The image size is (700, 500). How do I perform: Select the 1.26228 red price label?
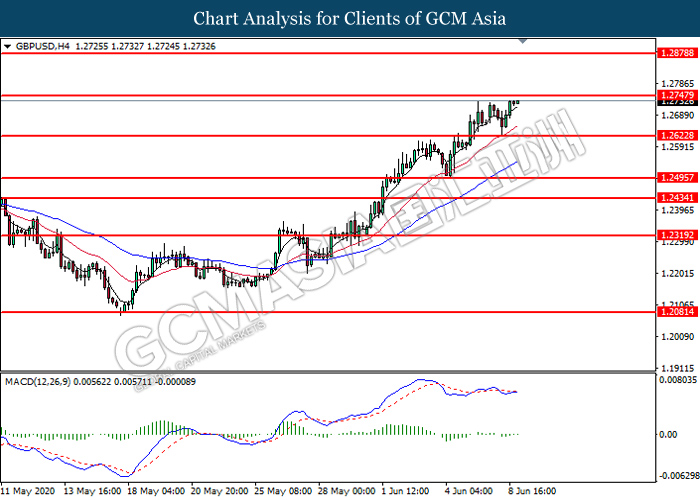[x=677, y=135]
